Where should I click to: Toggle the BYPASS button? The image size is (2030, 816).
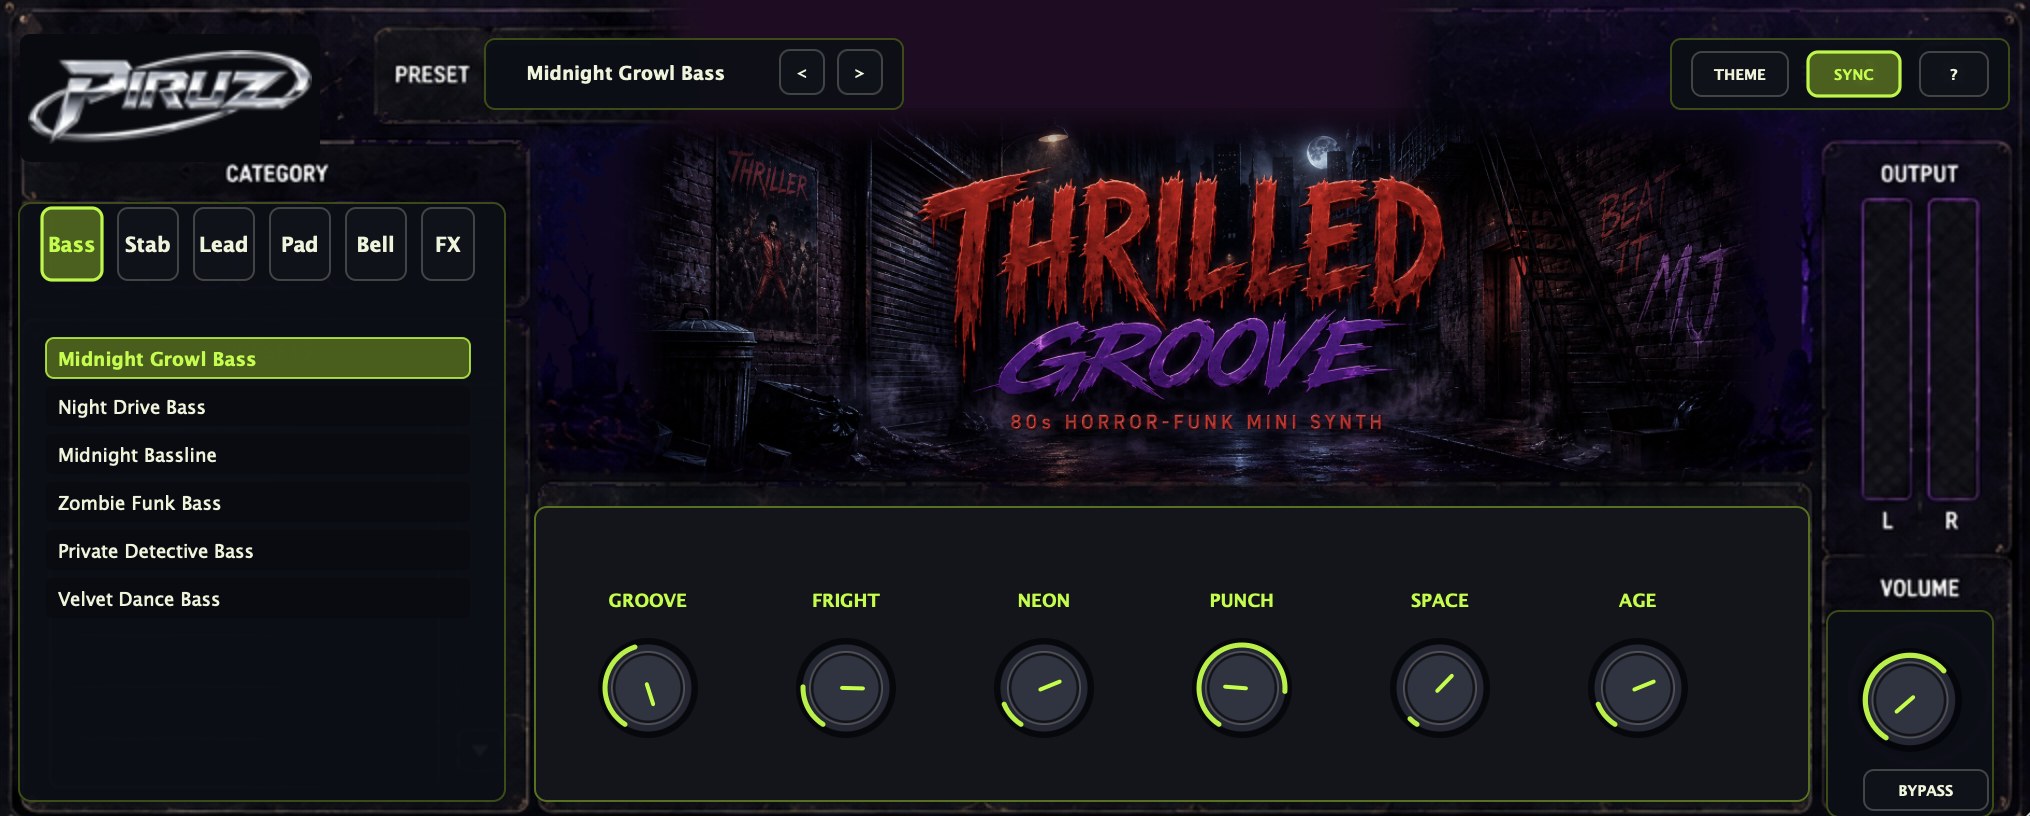(x=1926, y=790)
